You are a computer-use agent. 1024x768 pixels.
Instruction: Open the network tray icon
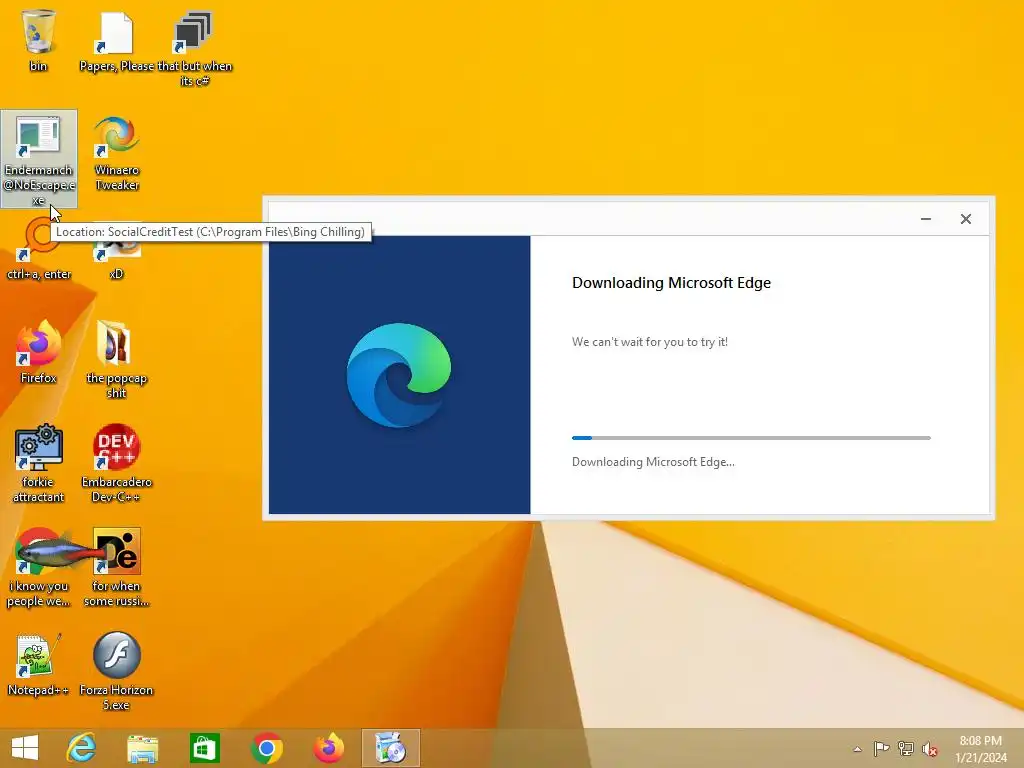coord(906,748)
